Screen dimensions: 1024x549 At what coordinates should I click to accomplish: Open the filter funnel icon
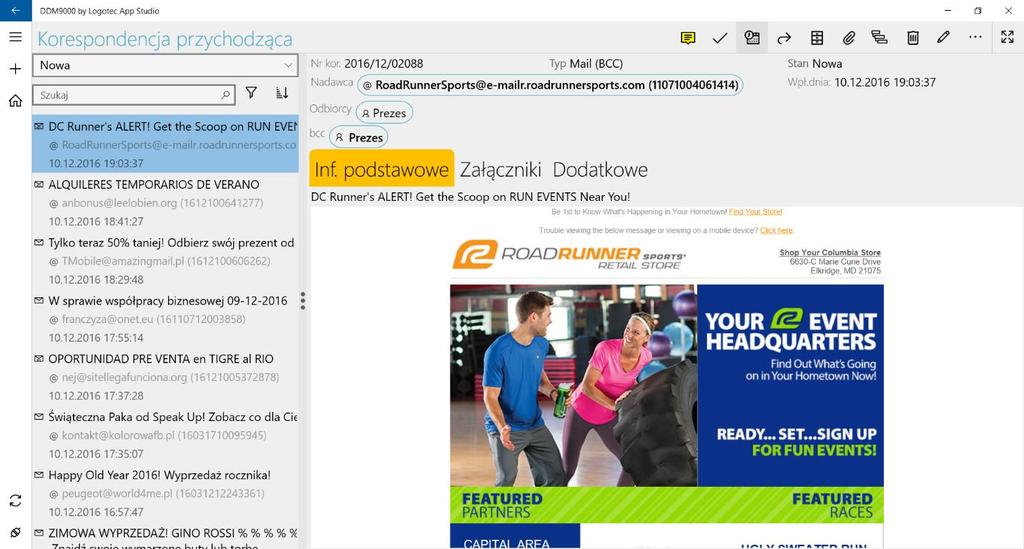251,93
